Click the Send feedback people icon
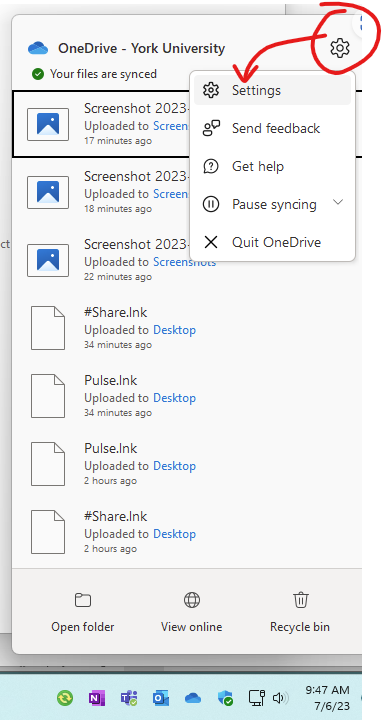The height and width of the screenshot is (720, 383). coord(211,128)
